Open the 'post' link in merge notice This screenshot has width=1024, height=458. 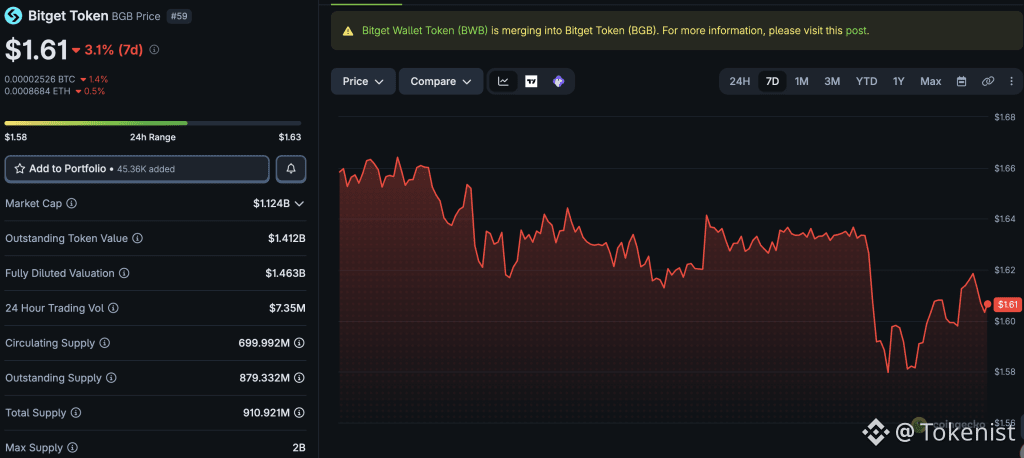[856, 31]
